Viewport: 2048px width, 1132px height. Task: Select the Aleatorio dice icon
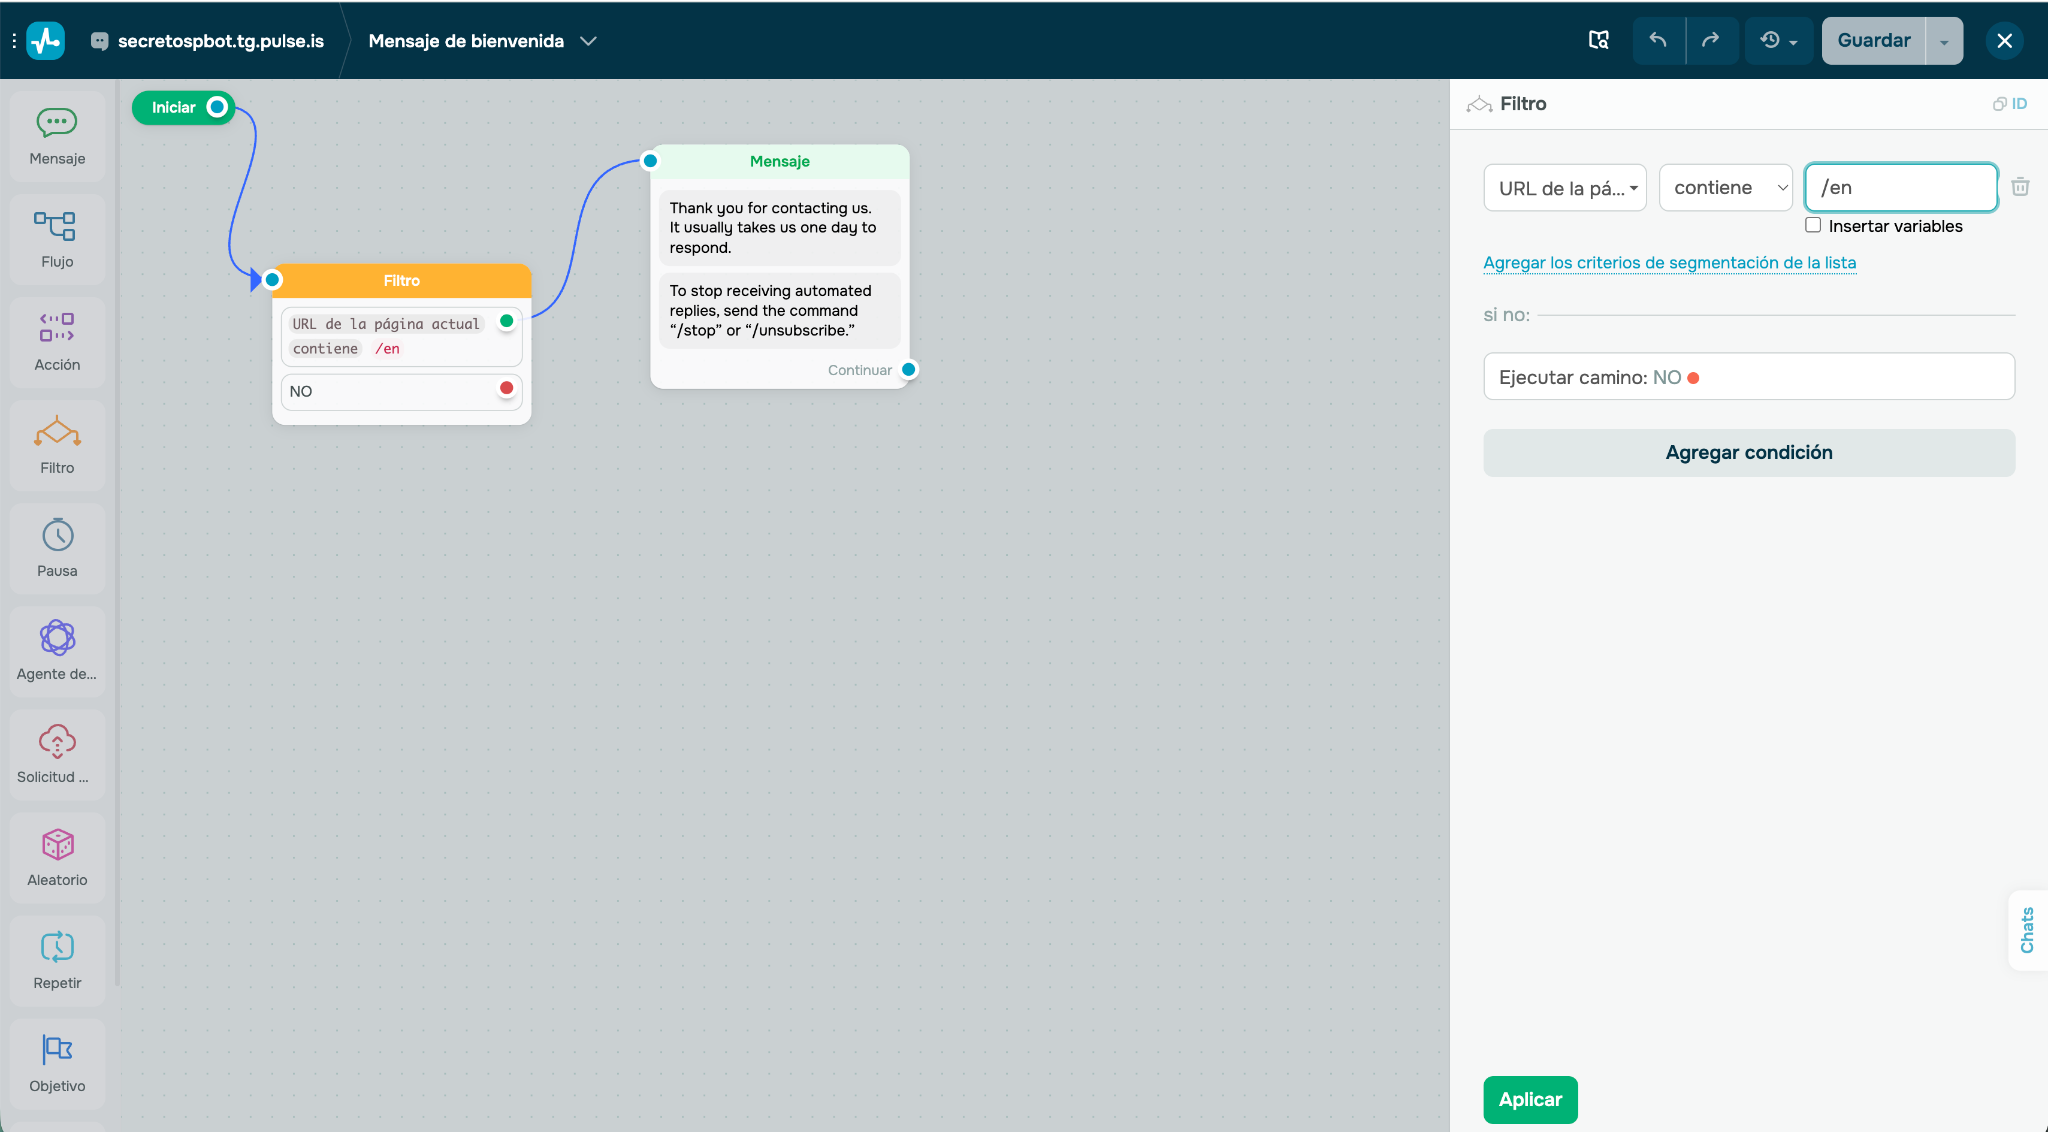coord(57,844)
